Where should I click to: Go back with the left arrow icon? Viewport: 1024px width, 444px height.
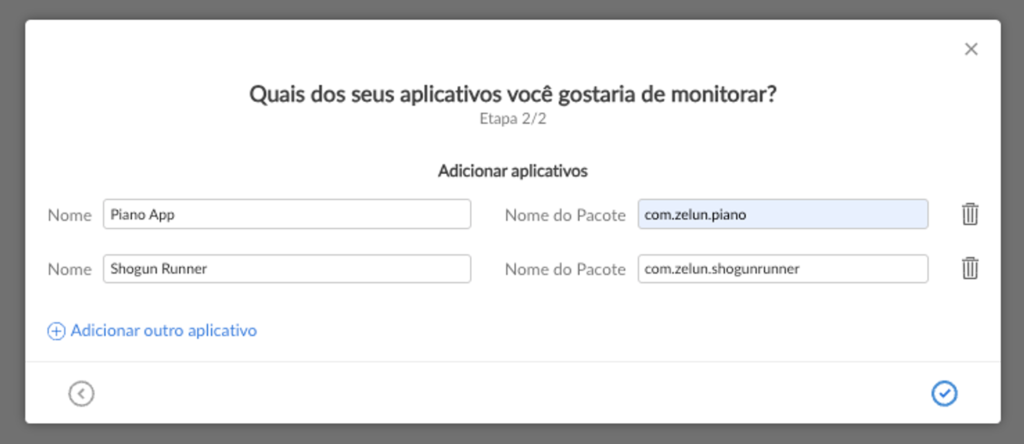(81, 394)
